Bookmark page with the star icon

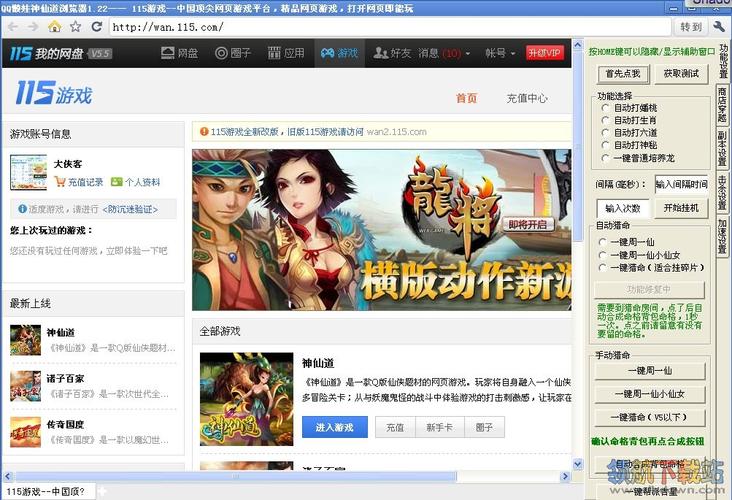[75, 27]
